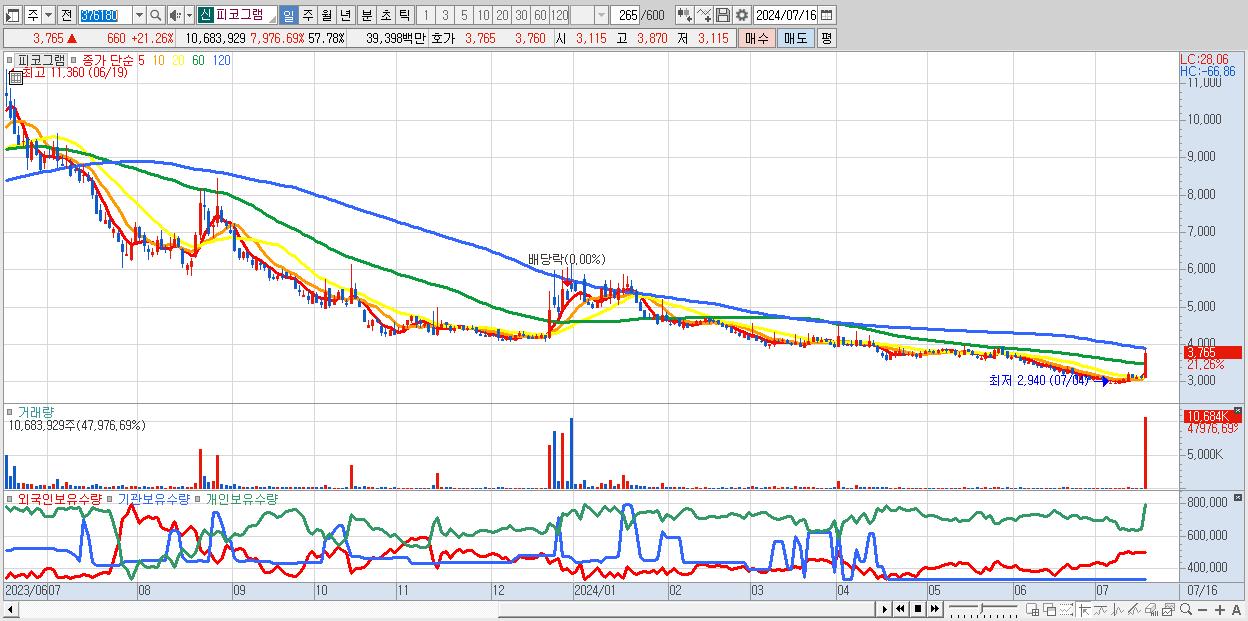This screenshot has width=1248, height=621.
Task: Click the fast-forward button in bottom bar
Action: [x=934, y=609]
